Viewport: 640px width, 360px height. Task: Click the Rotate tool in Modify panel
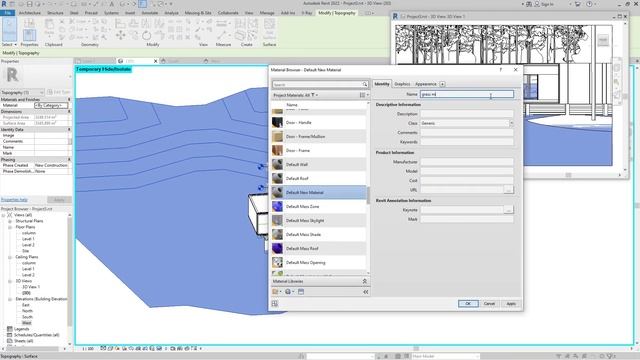(147, 36)
